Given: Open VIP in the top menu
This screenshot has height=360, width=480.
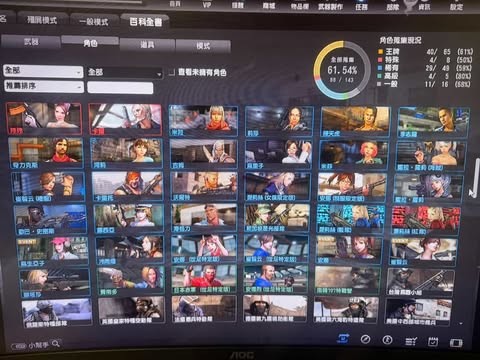Looking at the screenshot, I should pos(207,5).
